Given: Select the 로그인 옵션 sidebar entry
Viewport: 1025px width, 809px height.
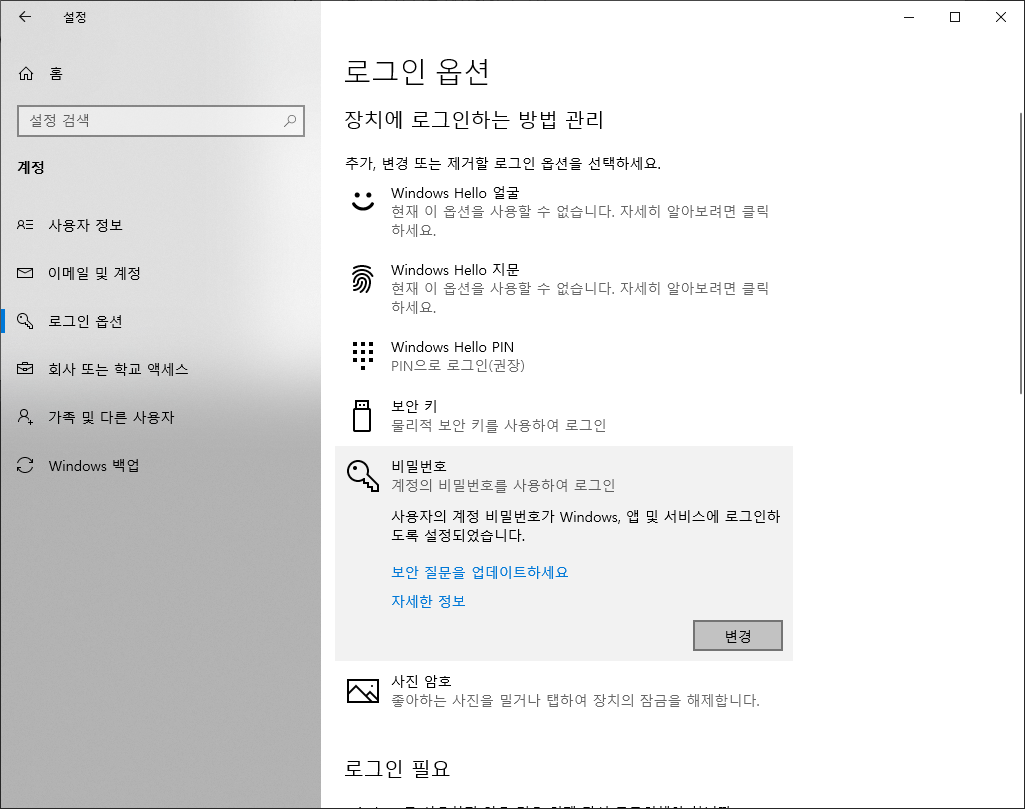Looking at the screenshot, I should tap(160, 321).
